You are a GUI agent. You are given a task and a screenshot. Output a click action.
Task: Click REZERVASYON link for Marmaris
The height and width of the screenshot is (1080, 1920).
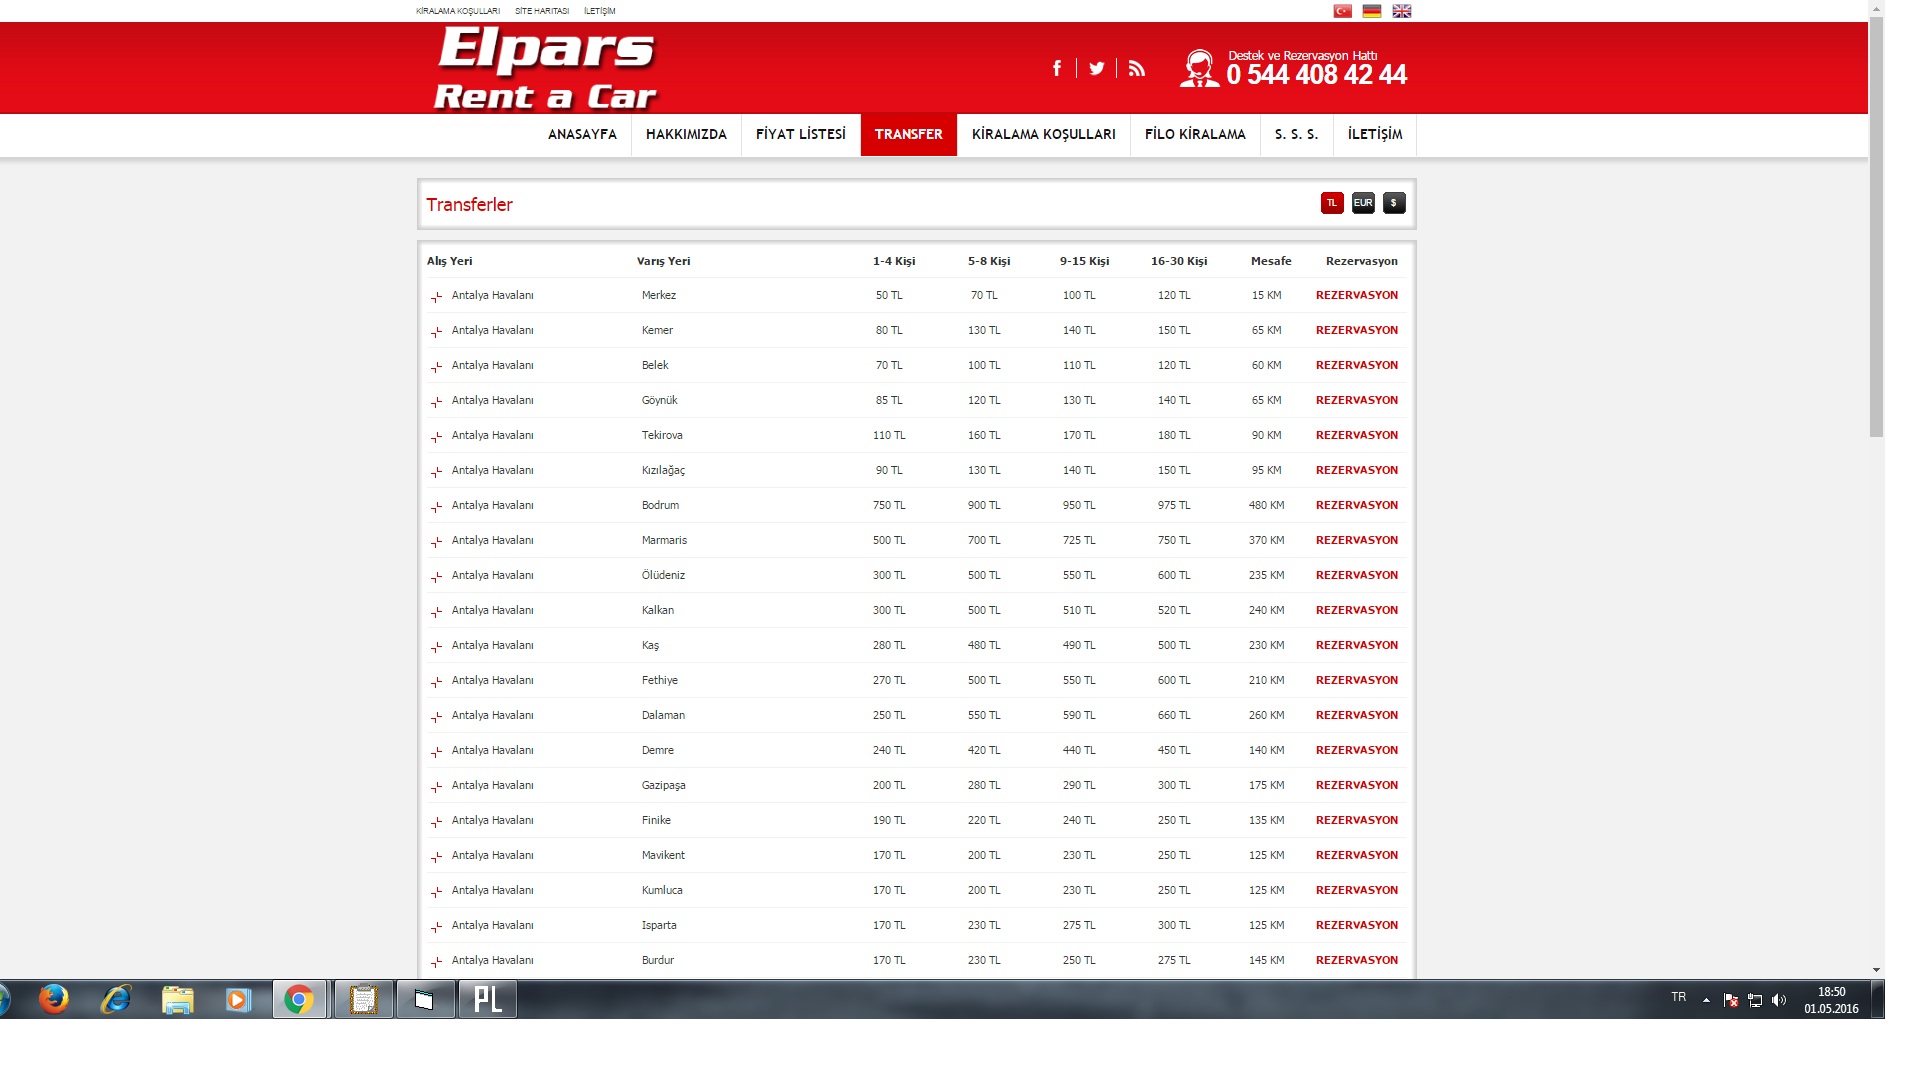[1356, 540]
